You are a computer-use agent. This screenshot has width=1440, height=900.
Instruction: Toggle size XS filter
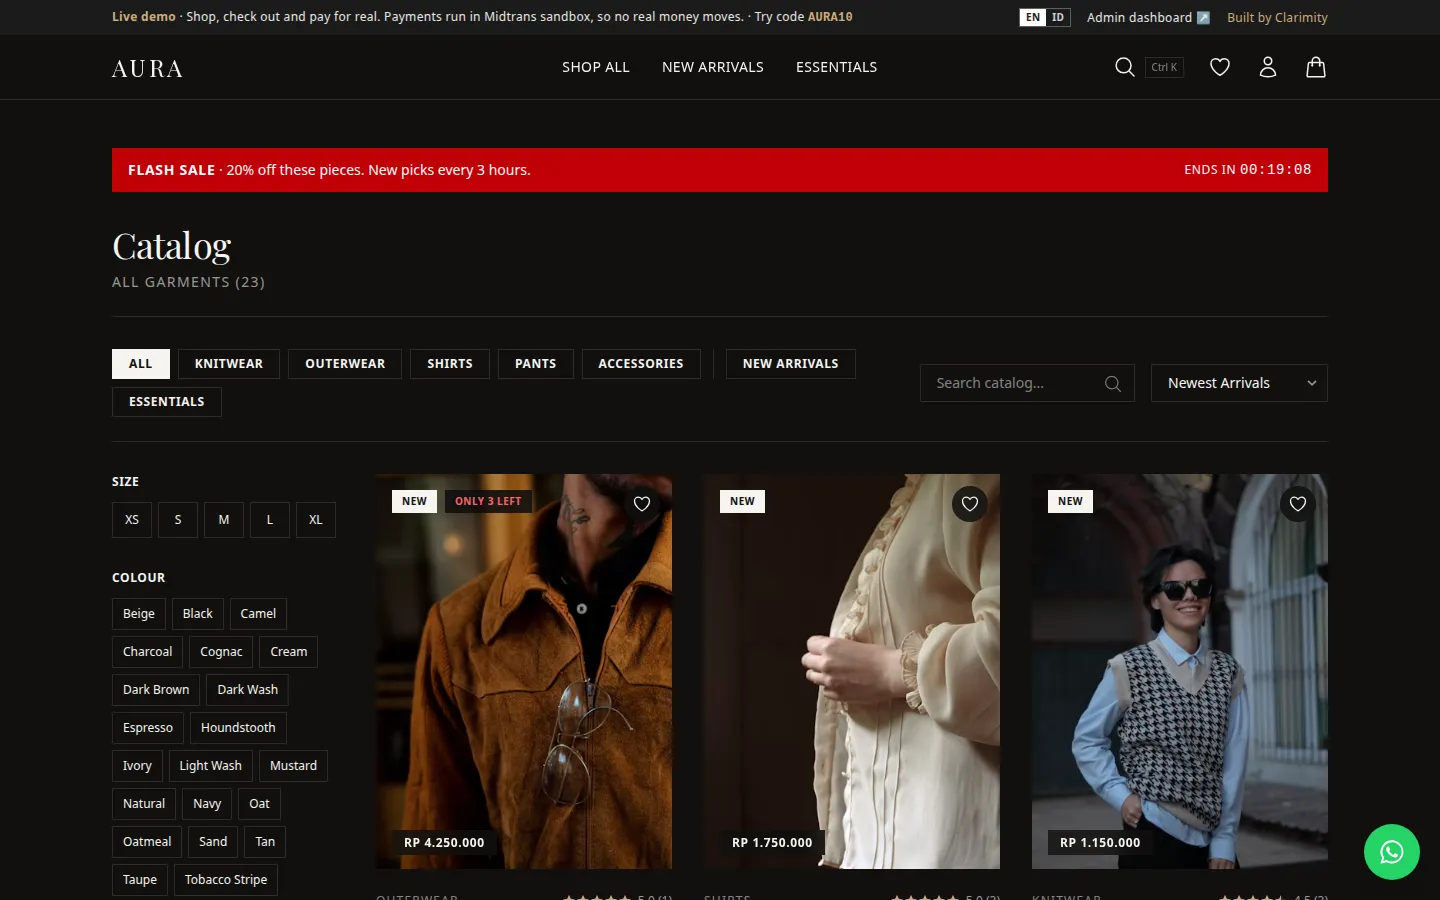click(x=132, y=520)
